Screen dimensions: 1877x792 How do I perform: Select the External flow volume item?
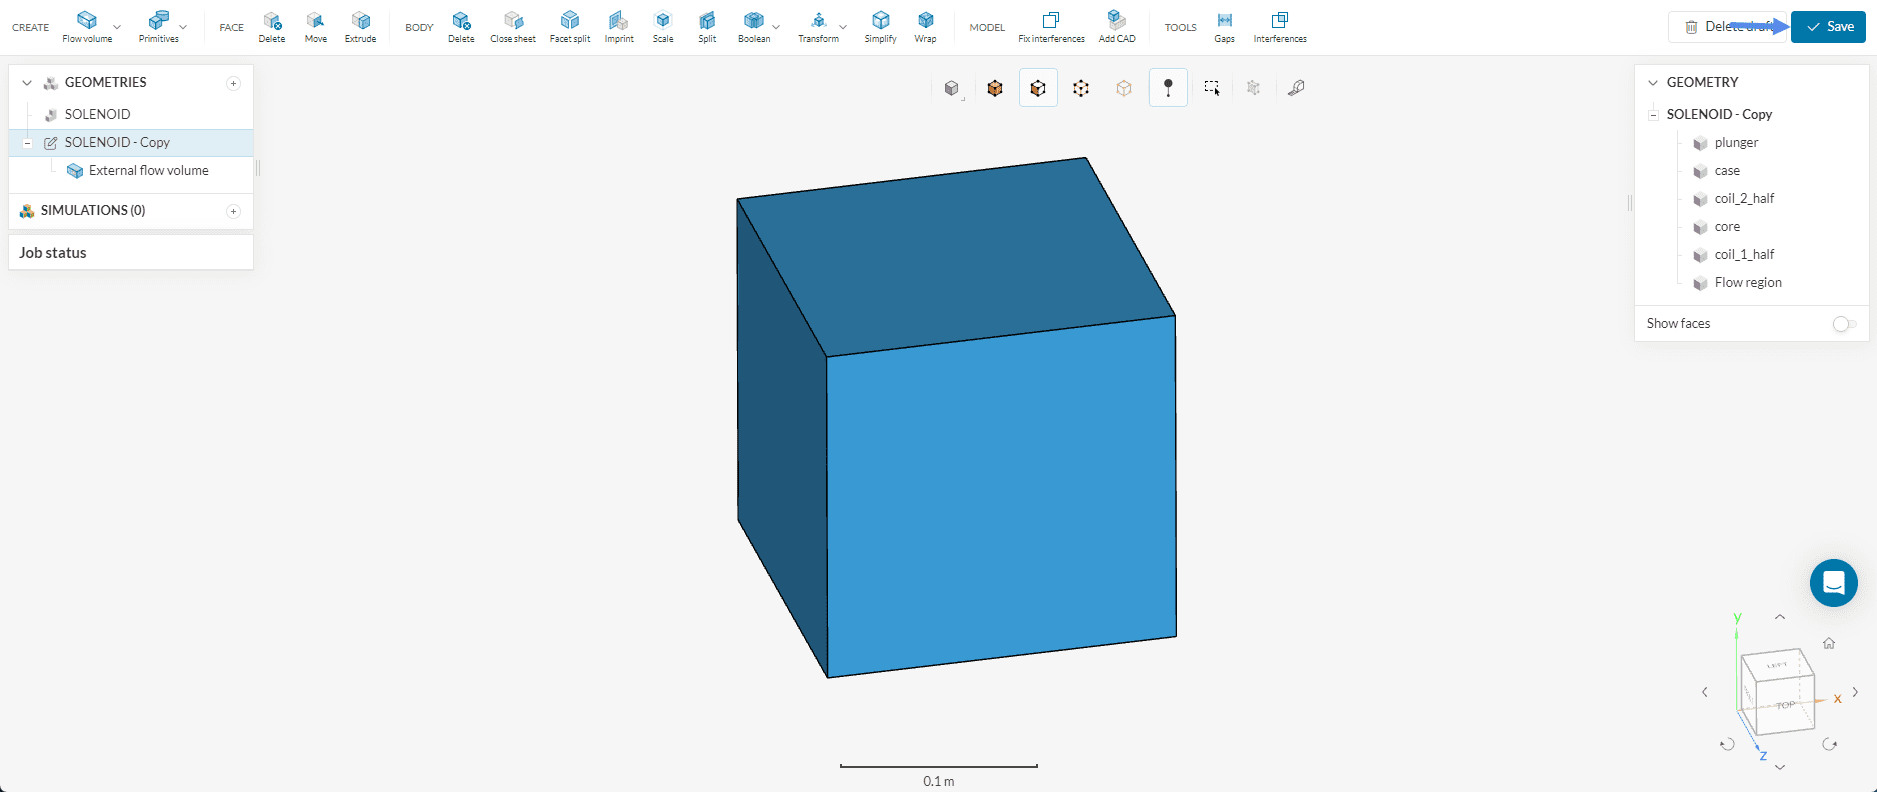pos(148,171)
